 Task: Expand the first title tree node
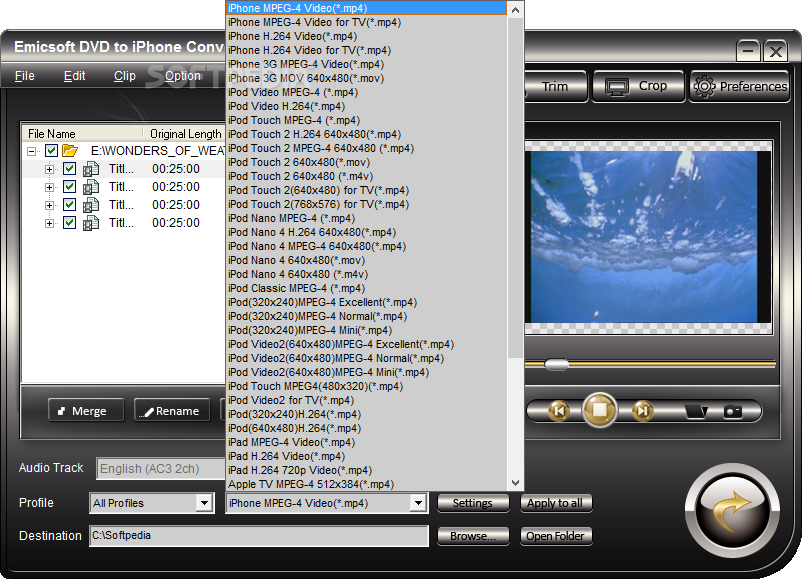(x=50, y=169)
